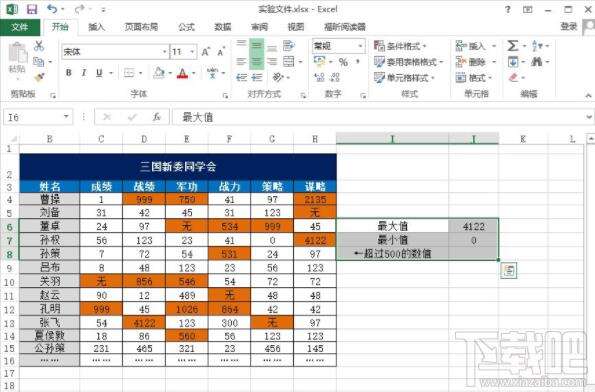Decrease indent icon
This screenshot has width=595, height=392.
click(241, 77)
